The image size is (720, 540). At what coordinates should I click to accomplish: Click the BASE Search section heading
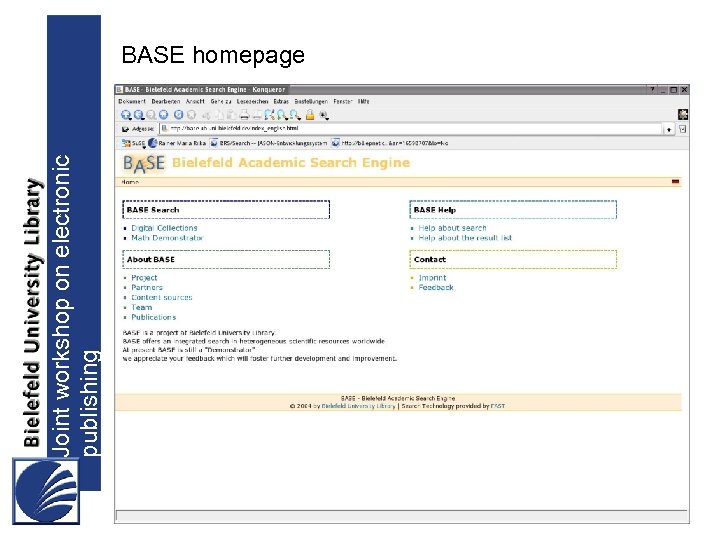tap(153, 210)
